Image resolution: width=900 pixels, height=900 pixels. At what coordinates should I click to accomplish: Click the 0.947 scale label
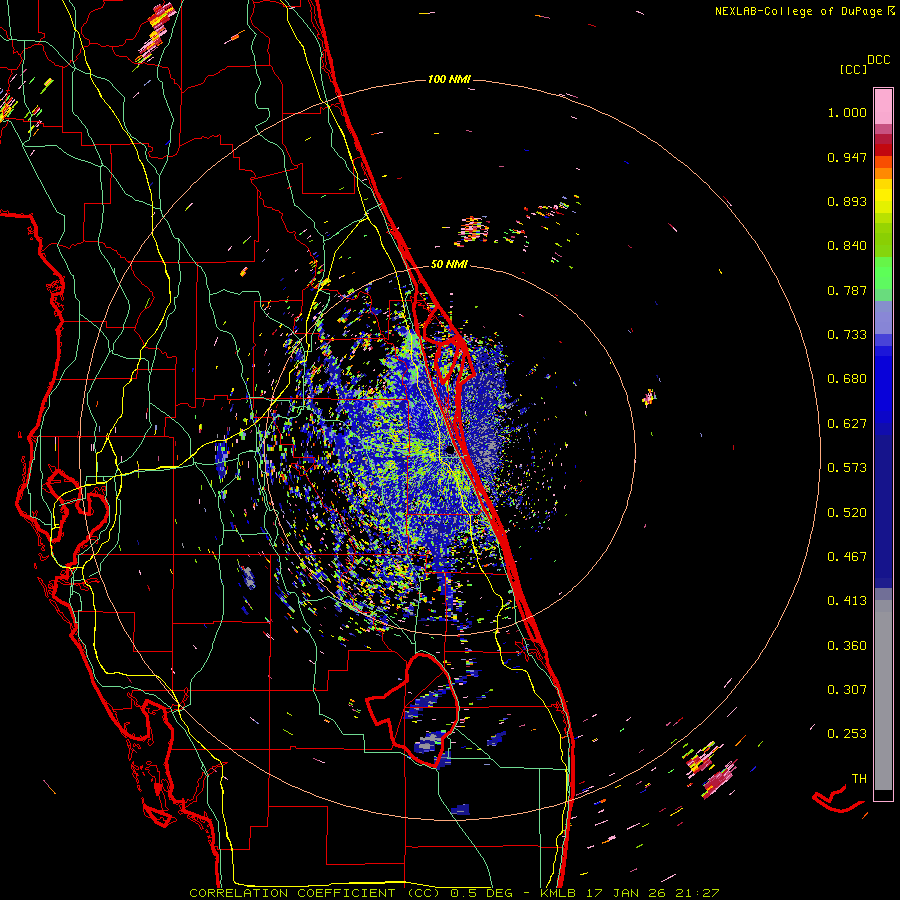click(x=847, y=157)
